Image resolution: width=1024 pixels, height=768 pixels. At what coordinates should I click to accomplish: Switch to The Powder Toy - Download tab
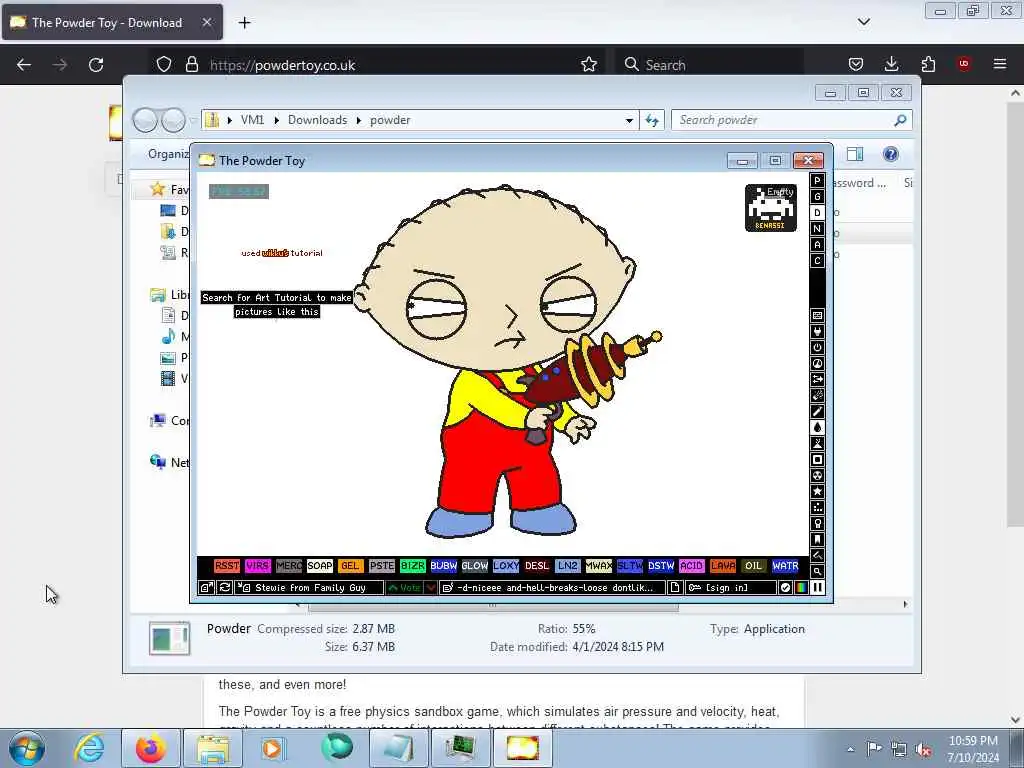point(112,23)
